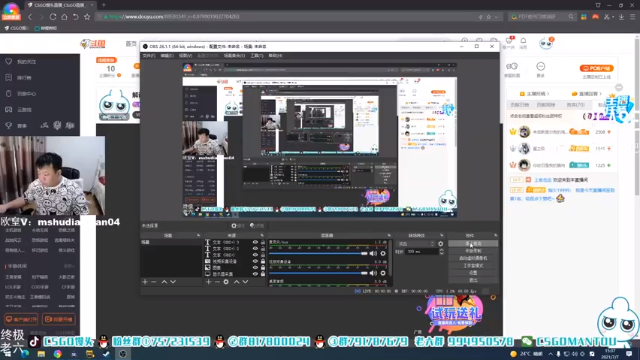Open the 工具(T) menu in OBS

pos(257,56)
